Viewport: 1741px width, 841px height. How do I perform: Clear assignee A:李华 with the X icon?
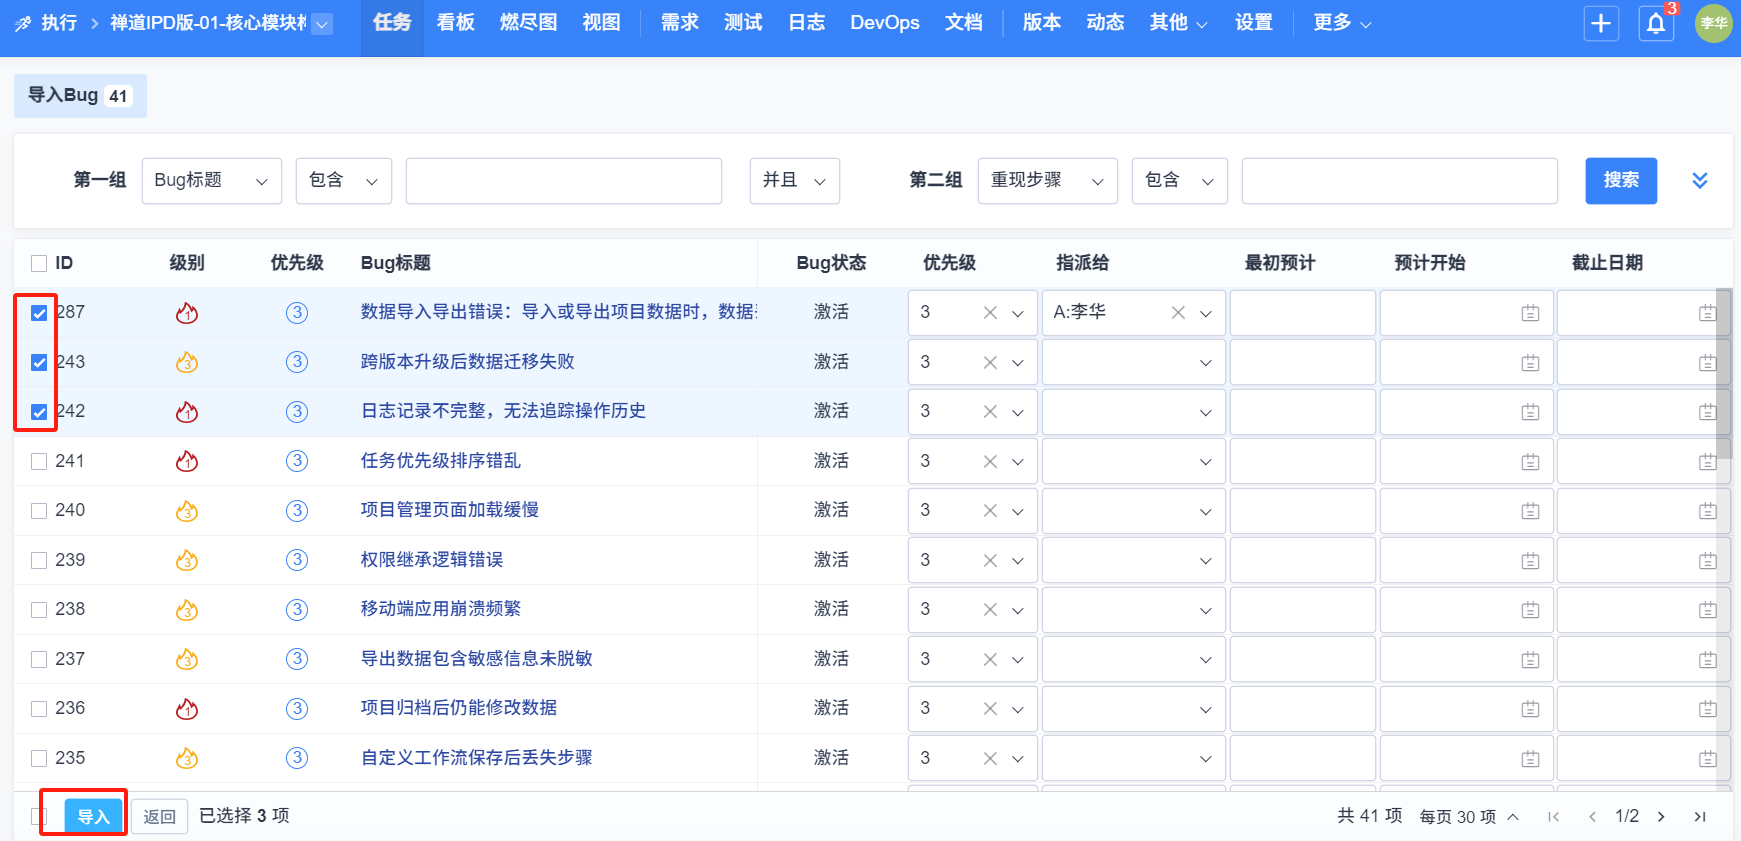click(x=1178, y=313)
